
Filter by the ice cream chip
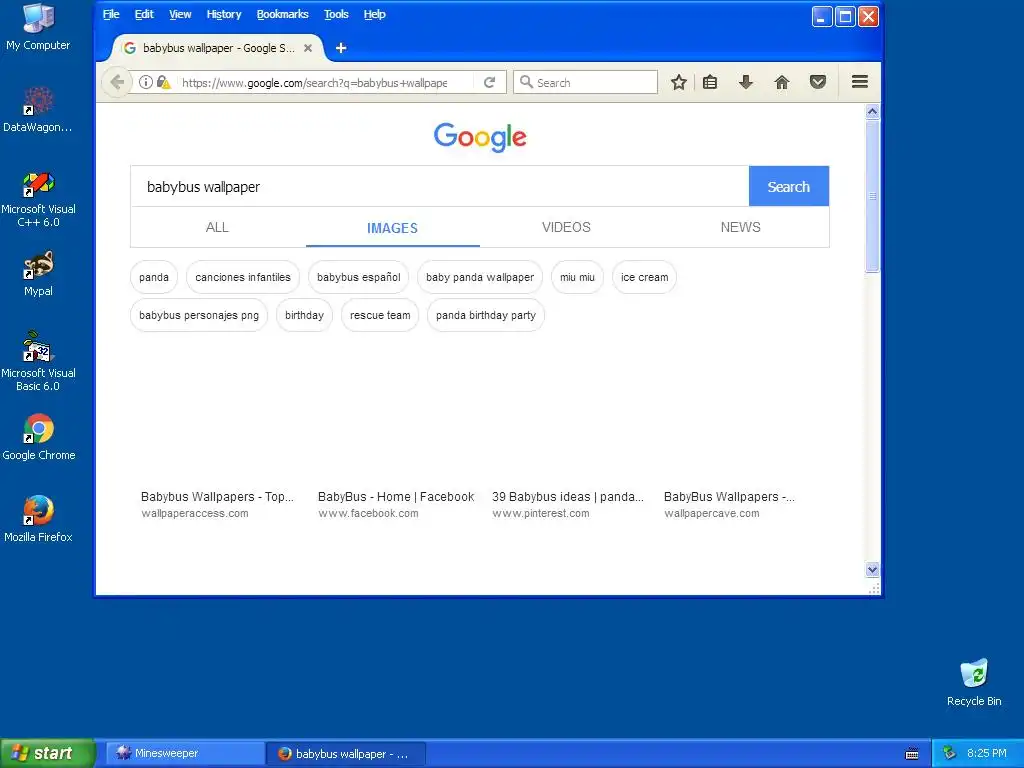tap(645, 278)
